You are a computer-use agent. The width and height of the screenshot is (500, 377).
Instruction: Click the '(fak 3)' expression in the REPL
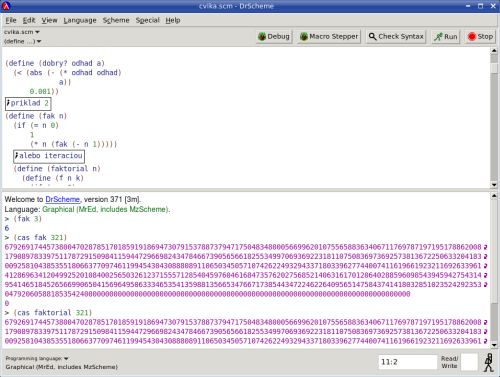pyautogui.click(x=27, y=219)
